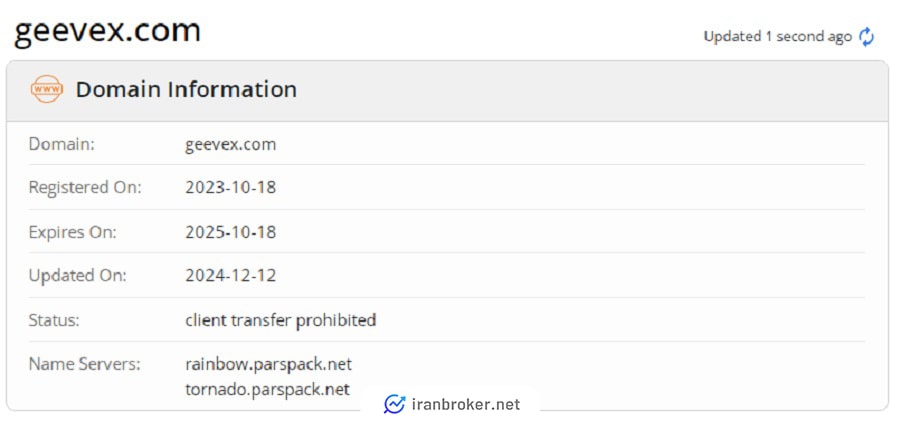Click the geevex.com page title
The height and width of the screenshot is (421, 900).
[107, 31]
